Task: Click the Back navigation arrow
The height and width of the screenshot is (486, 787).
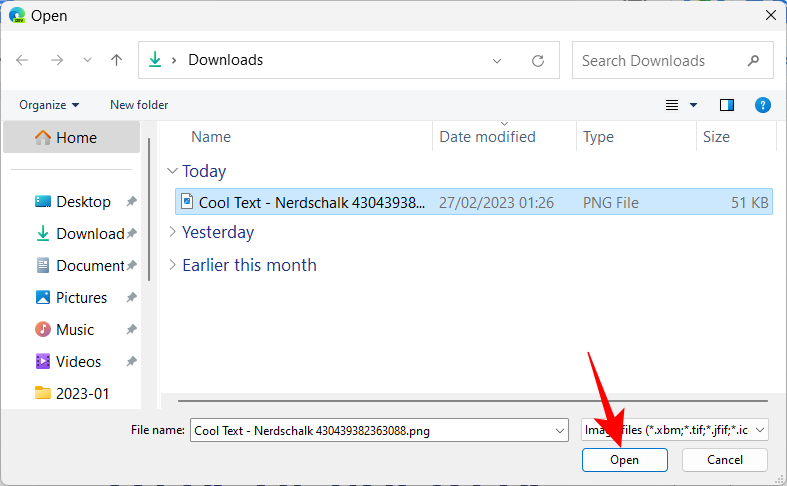Action: (22, 60)
